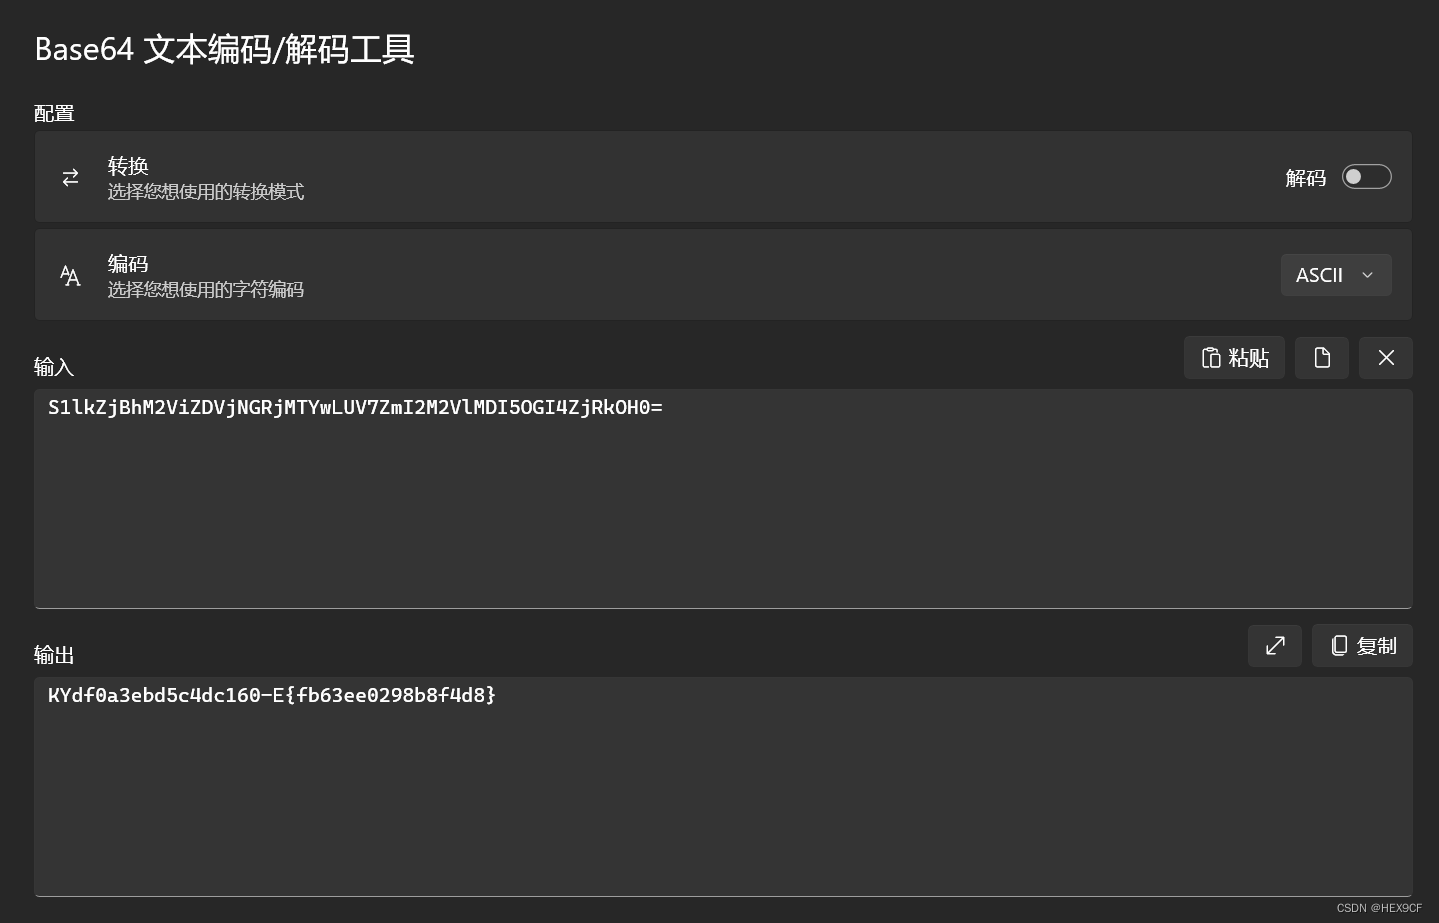The image size is (1439, 923).
Task: Click the copy icon inside 复制 button
Action: click(1339, 645)
